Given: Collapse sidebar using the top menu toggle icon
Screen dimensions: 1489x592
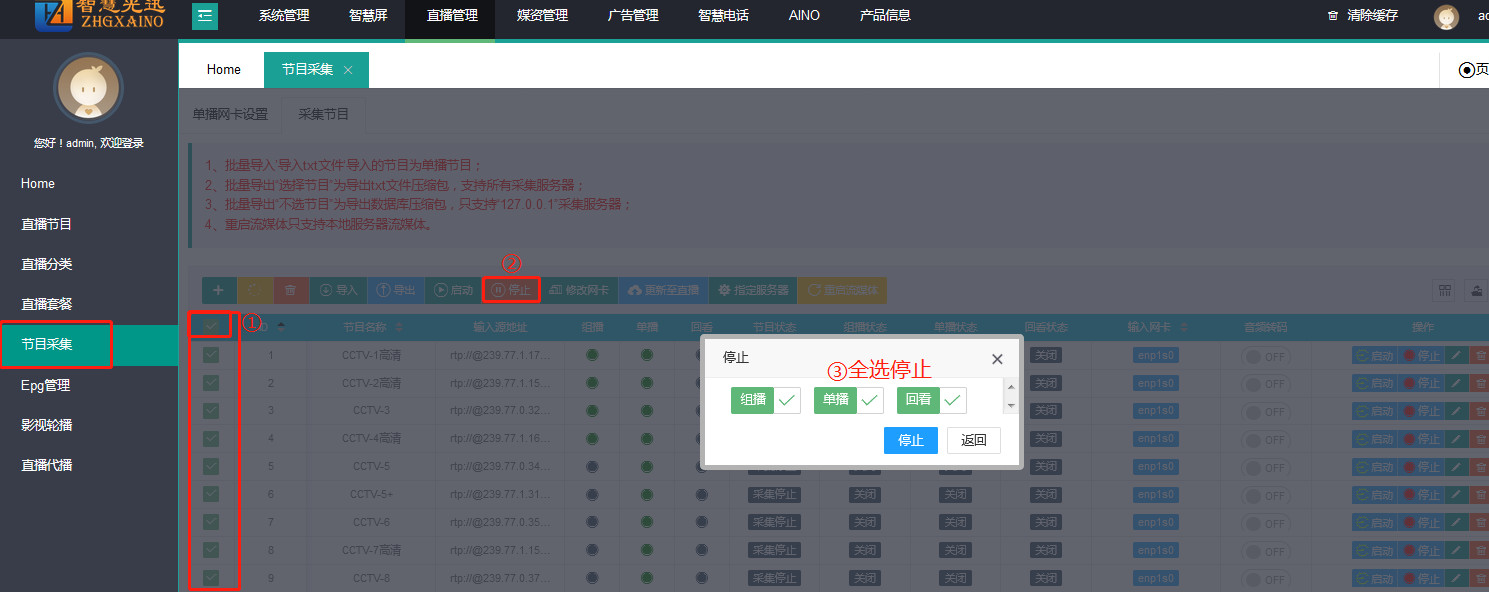Looking at the screenshot, I should point(205,15).
